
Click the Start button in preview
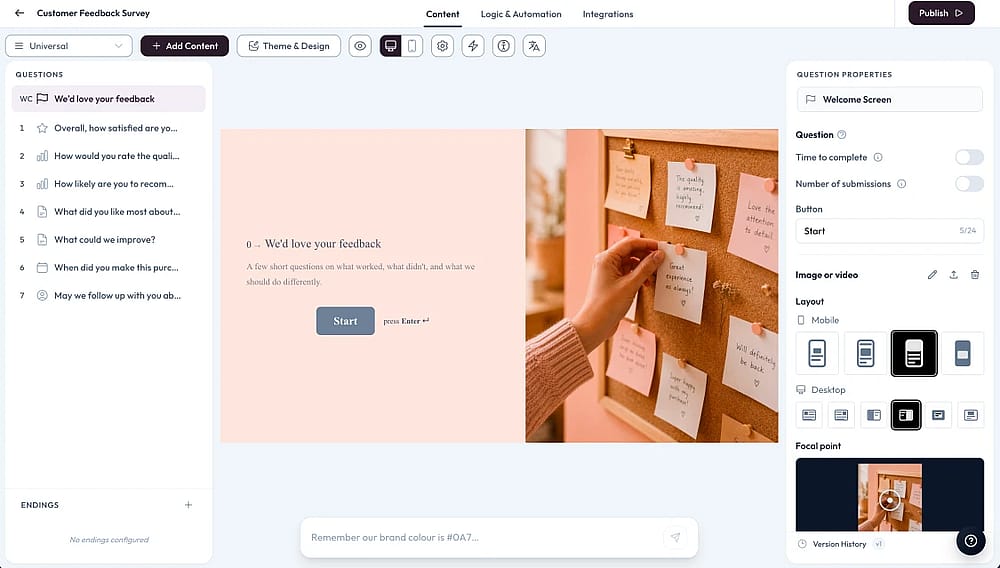tap(345, 321)
